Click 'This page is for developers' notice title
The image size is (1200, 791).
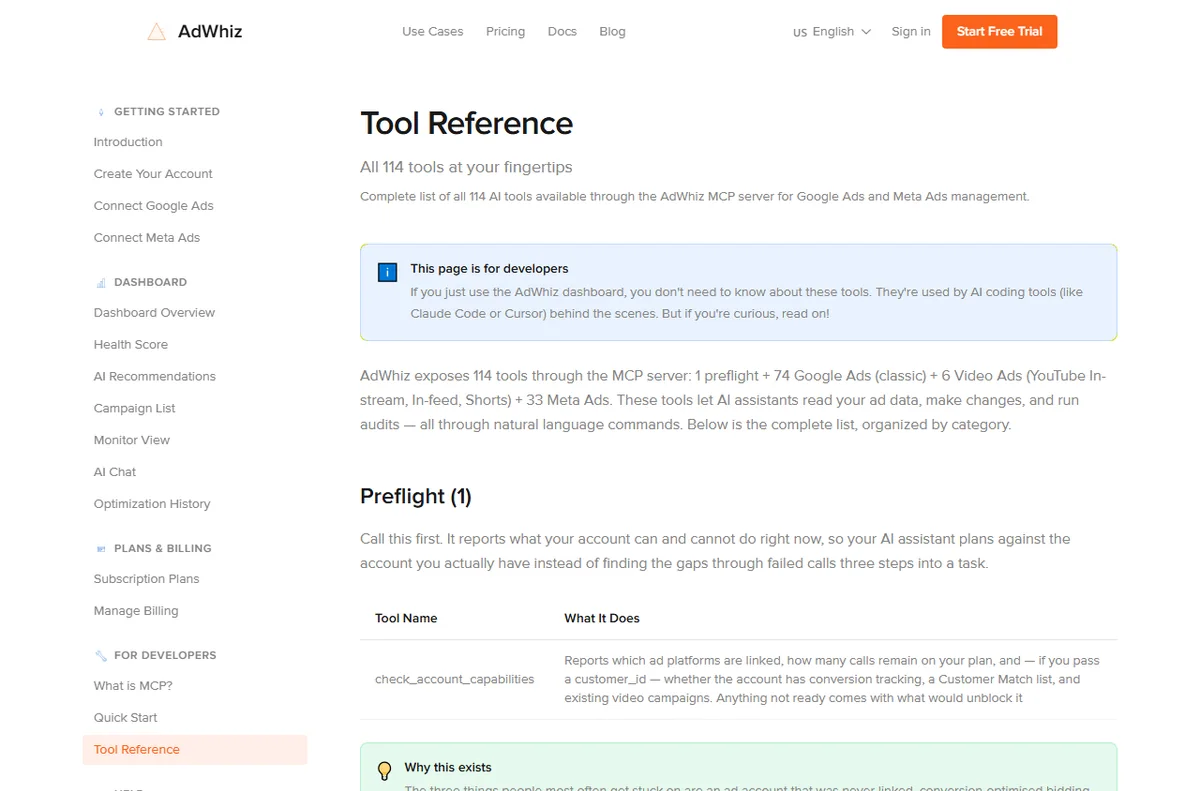pos(489,269)
